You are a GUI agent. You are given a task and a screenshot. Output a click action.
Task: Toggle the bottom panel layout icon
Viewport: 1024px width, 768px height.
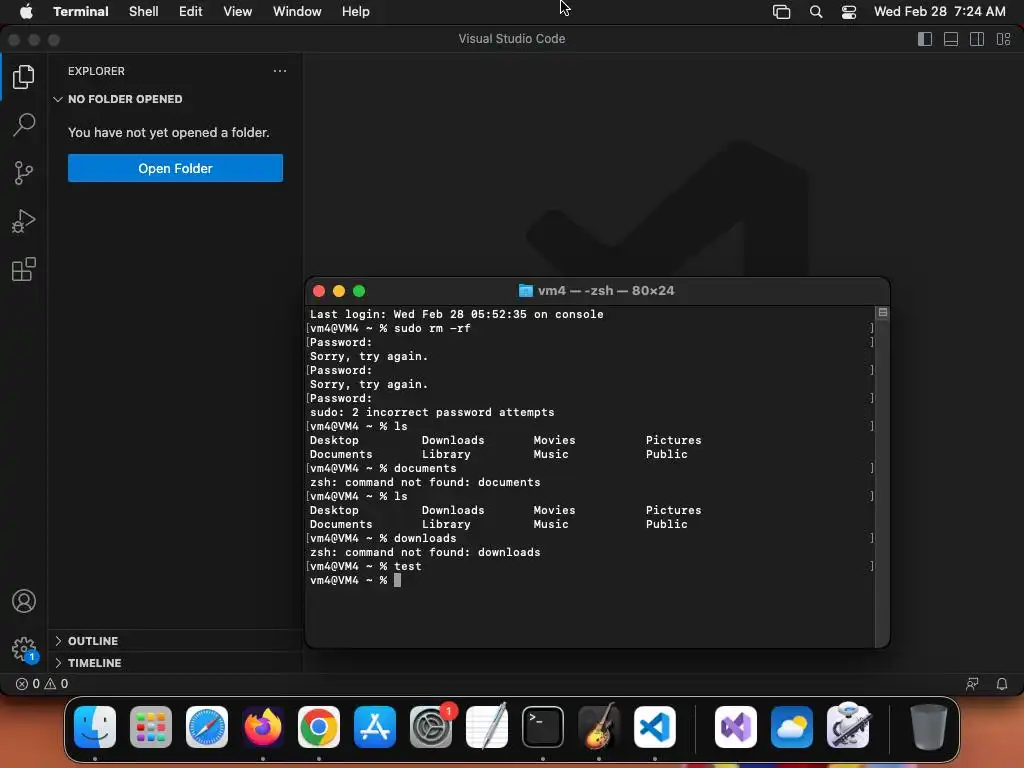(951, 39)
